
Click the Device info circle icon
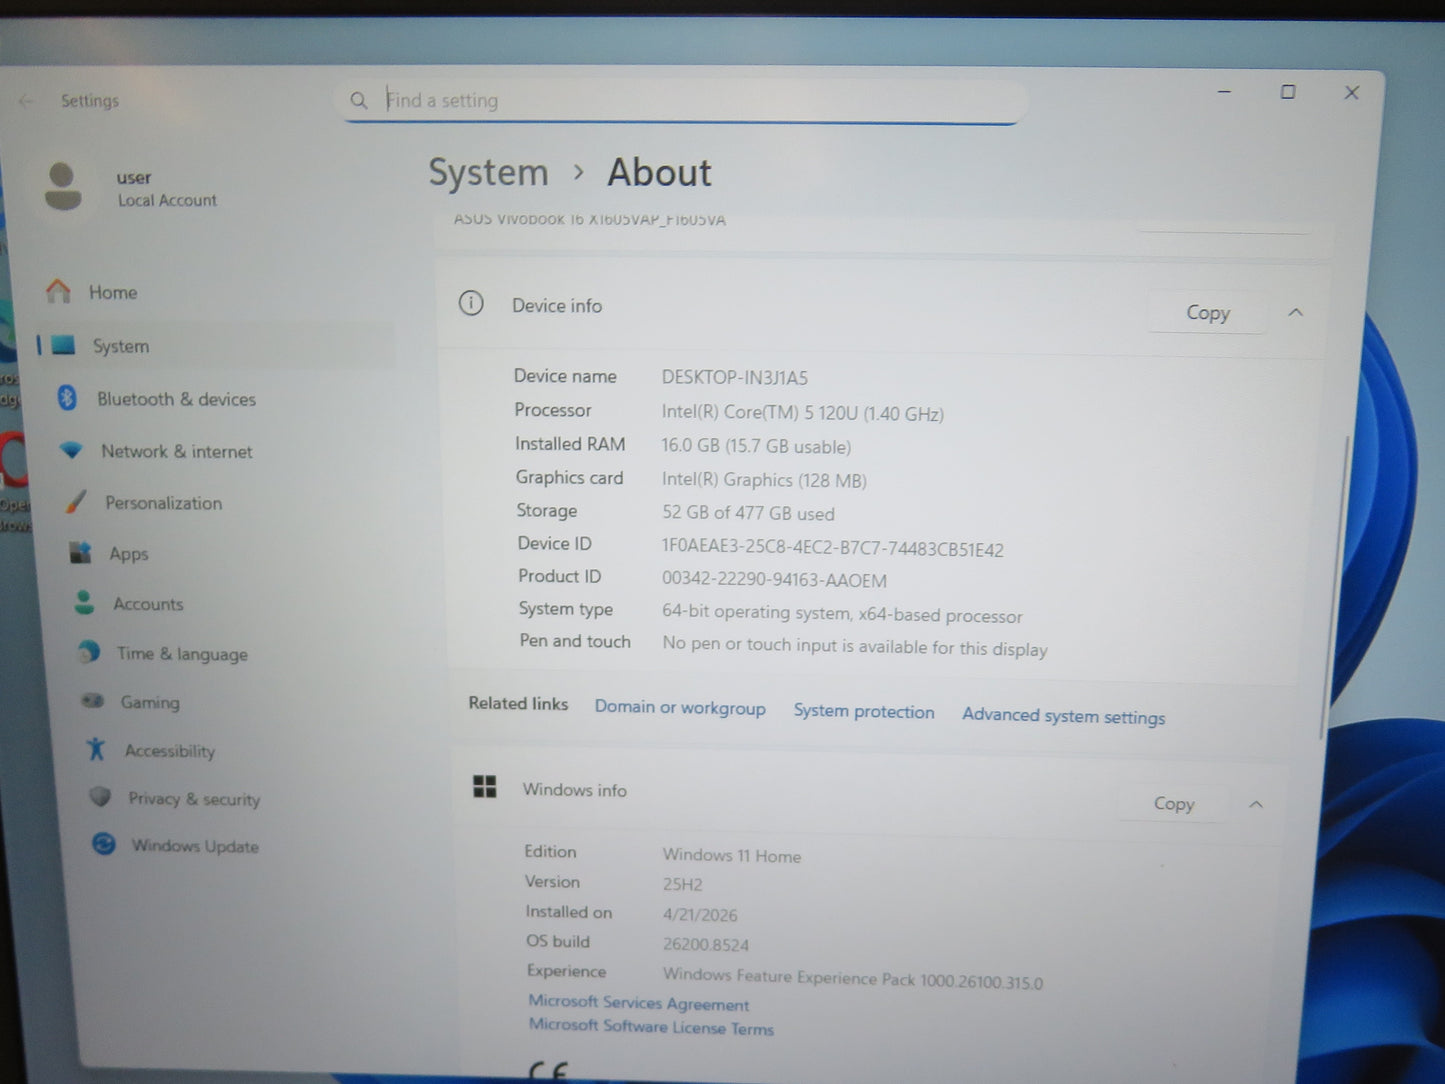[471, 303]
